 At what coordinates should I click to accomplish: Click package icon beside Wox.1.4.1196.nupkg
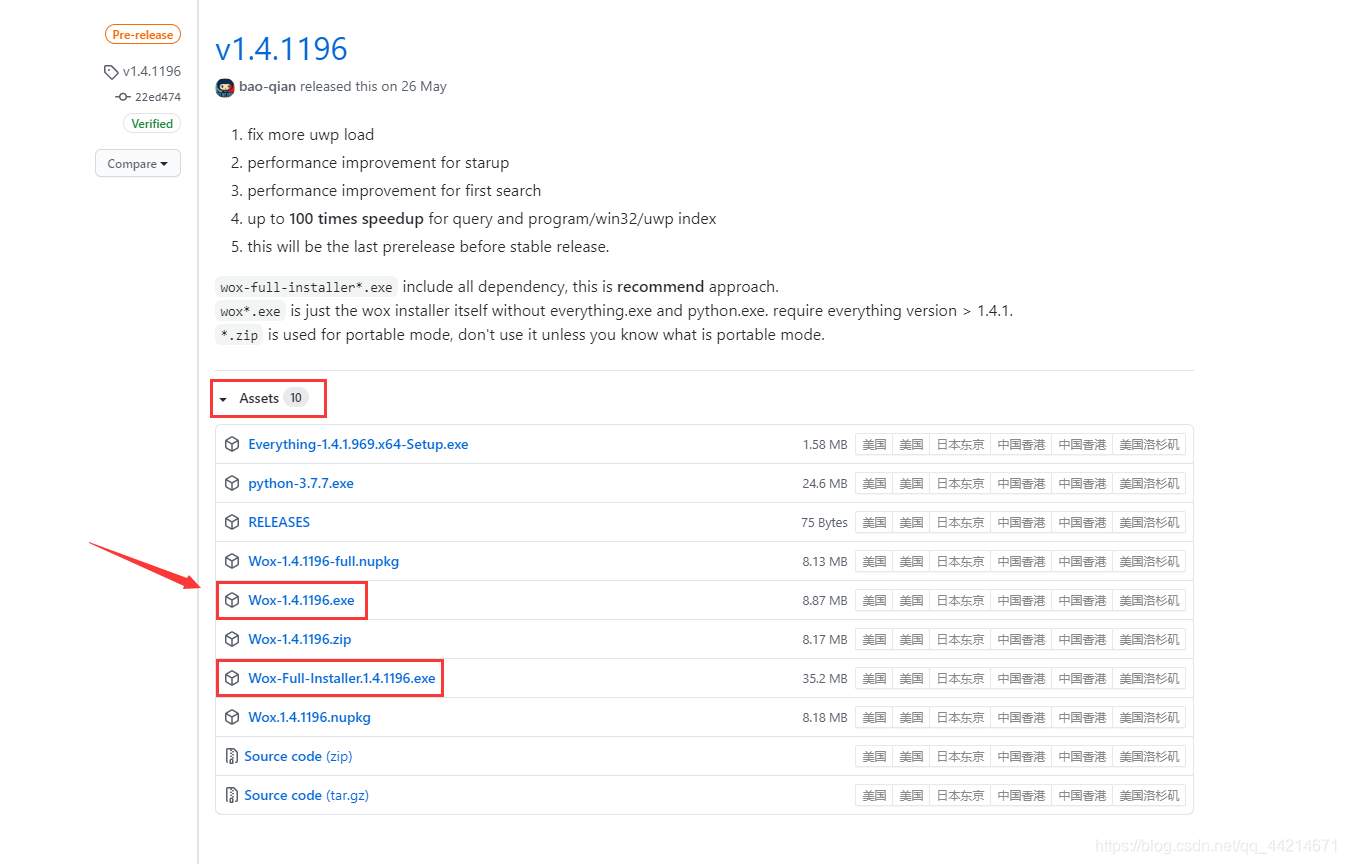232,717
